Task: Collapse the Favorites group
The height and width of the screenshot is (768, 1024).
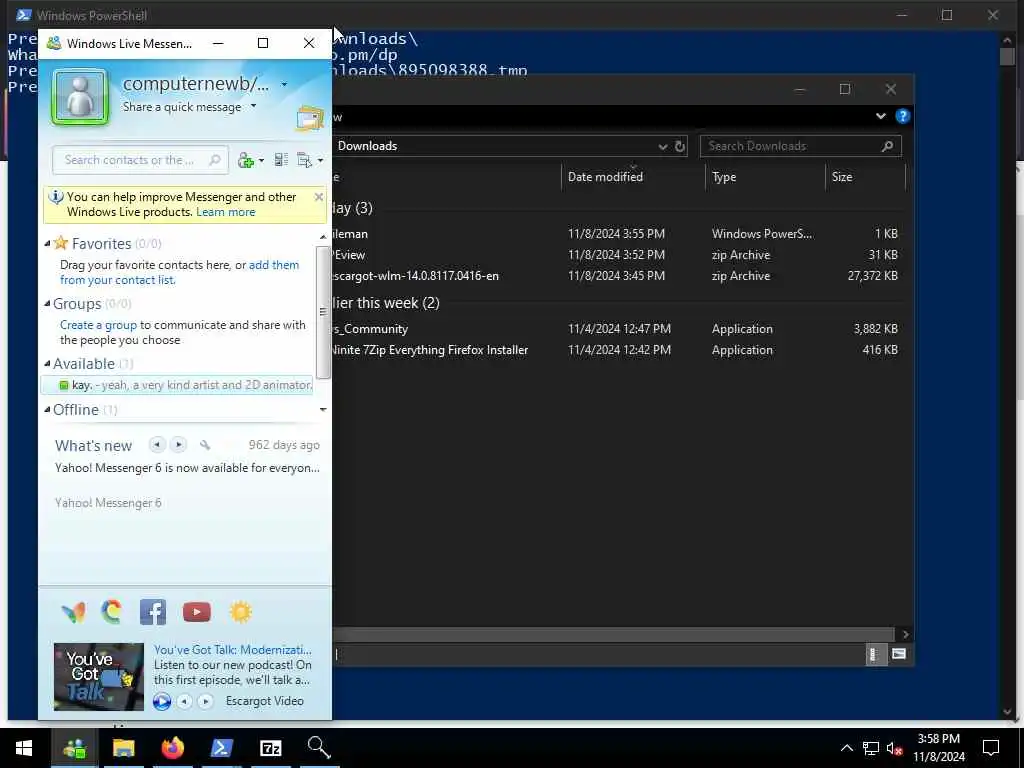Action: pyautogui.click(x=47, y=244)
